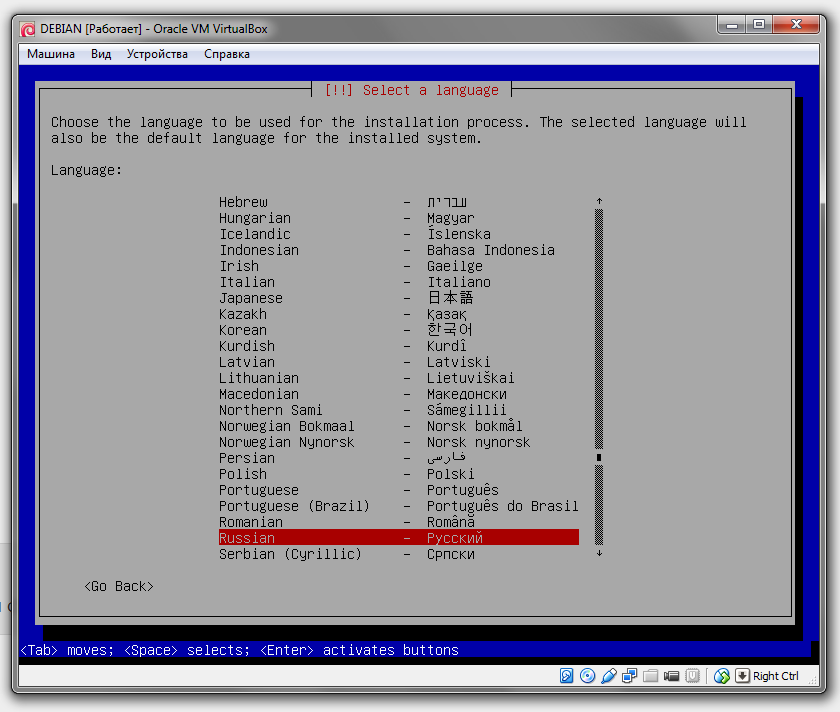The height and width of the screenshot is (712, 840).
Task: Select Lithuanian language row
Action: click(399, 378)
